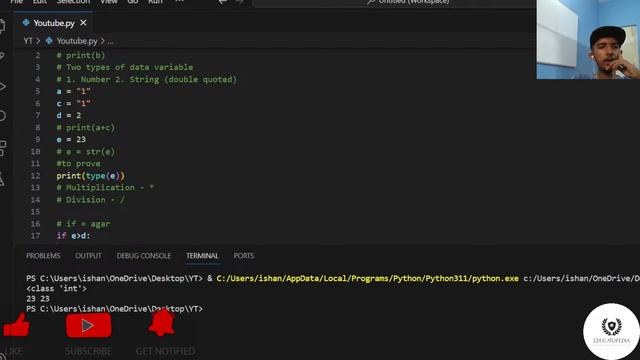This screenshot has width=640, height=360.
Task: Click the terminal output '23 23'
Action: coord(38,299)
